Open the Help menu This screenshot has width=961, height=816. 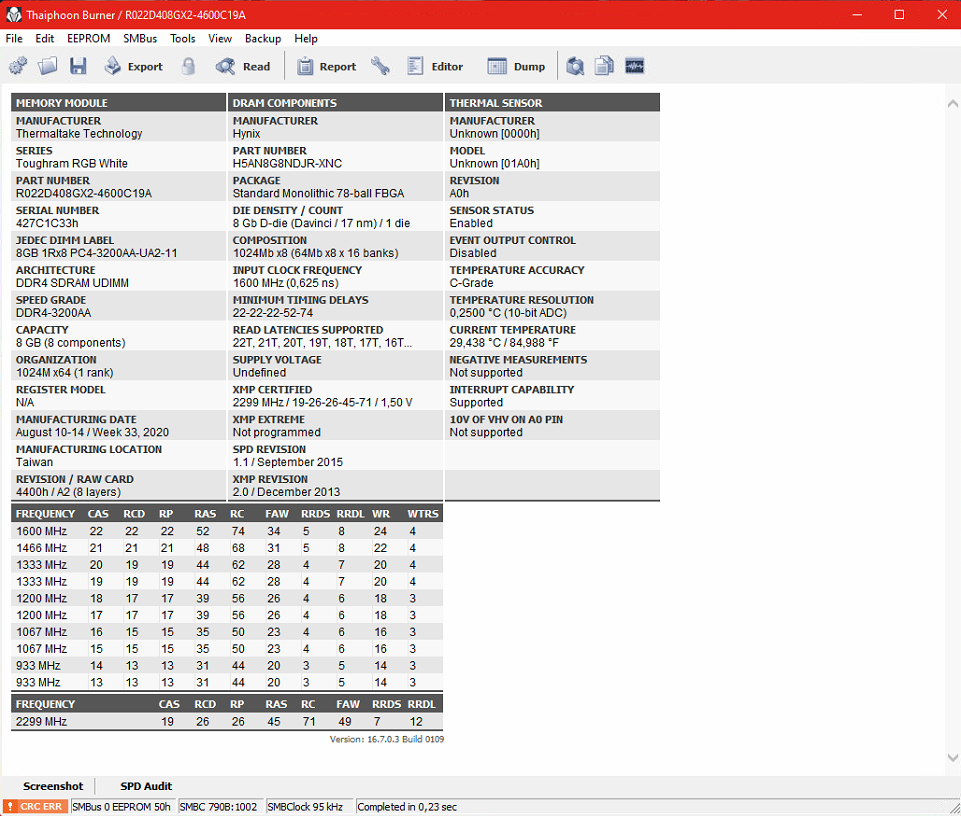tap(306, 39)
